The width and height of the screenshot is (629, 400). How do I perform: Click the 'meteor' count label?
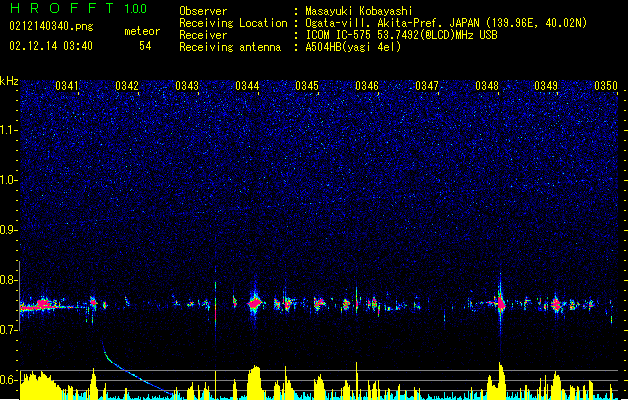142,31
